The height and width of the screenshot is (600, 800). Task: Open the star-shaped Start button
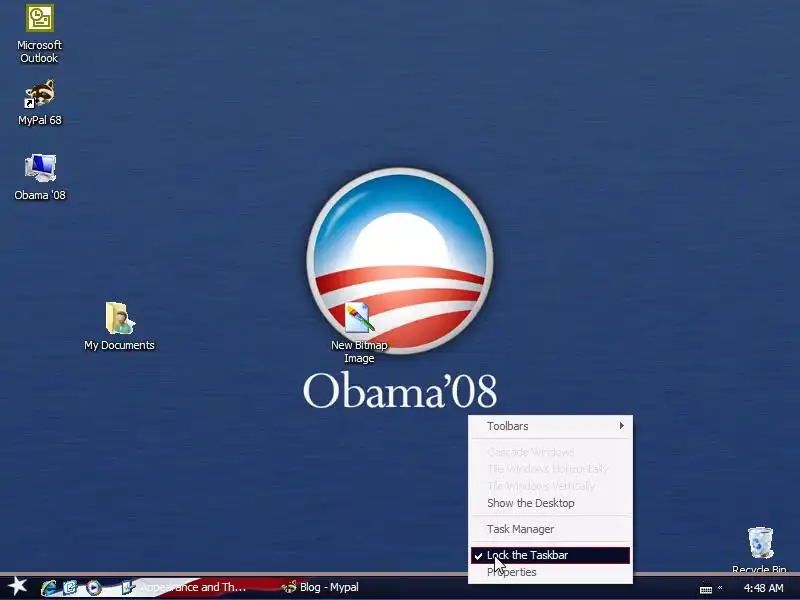(x=18, y=586)
